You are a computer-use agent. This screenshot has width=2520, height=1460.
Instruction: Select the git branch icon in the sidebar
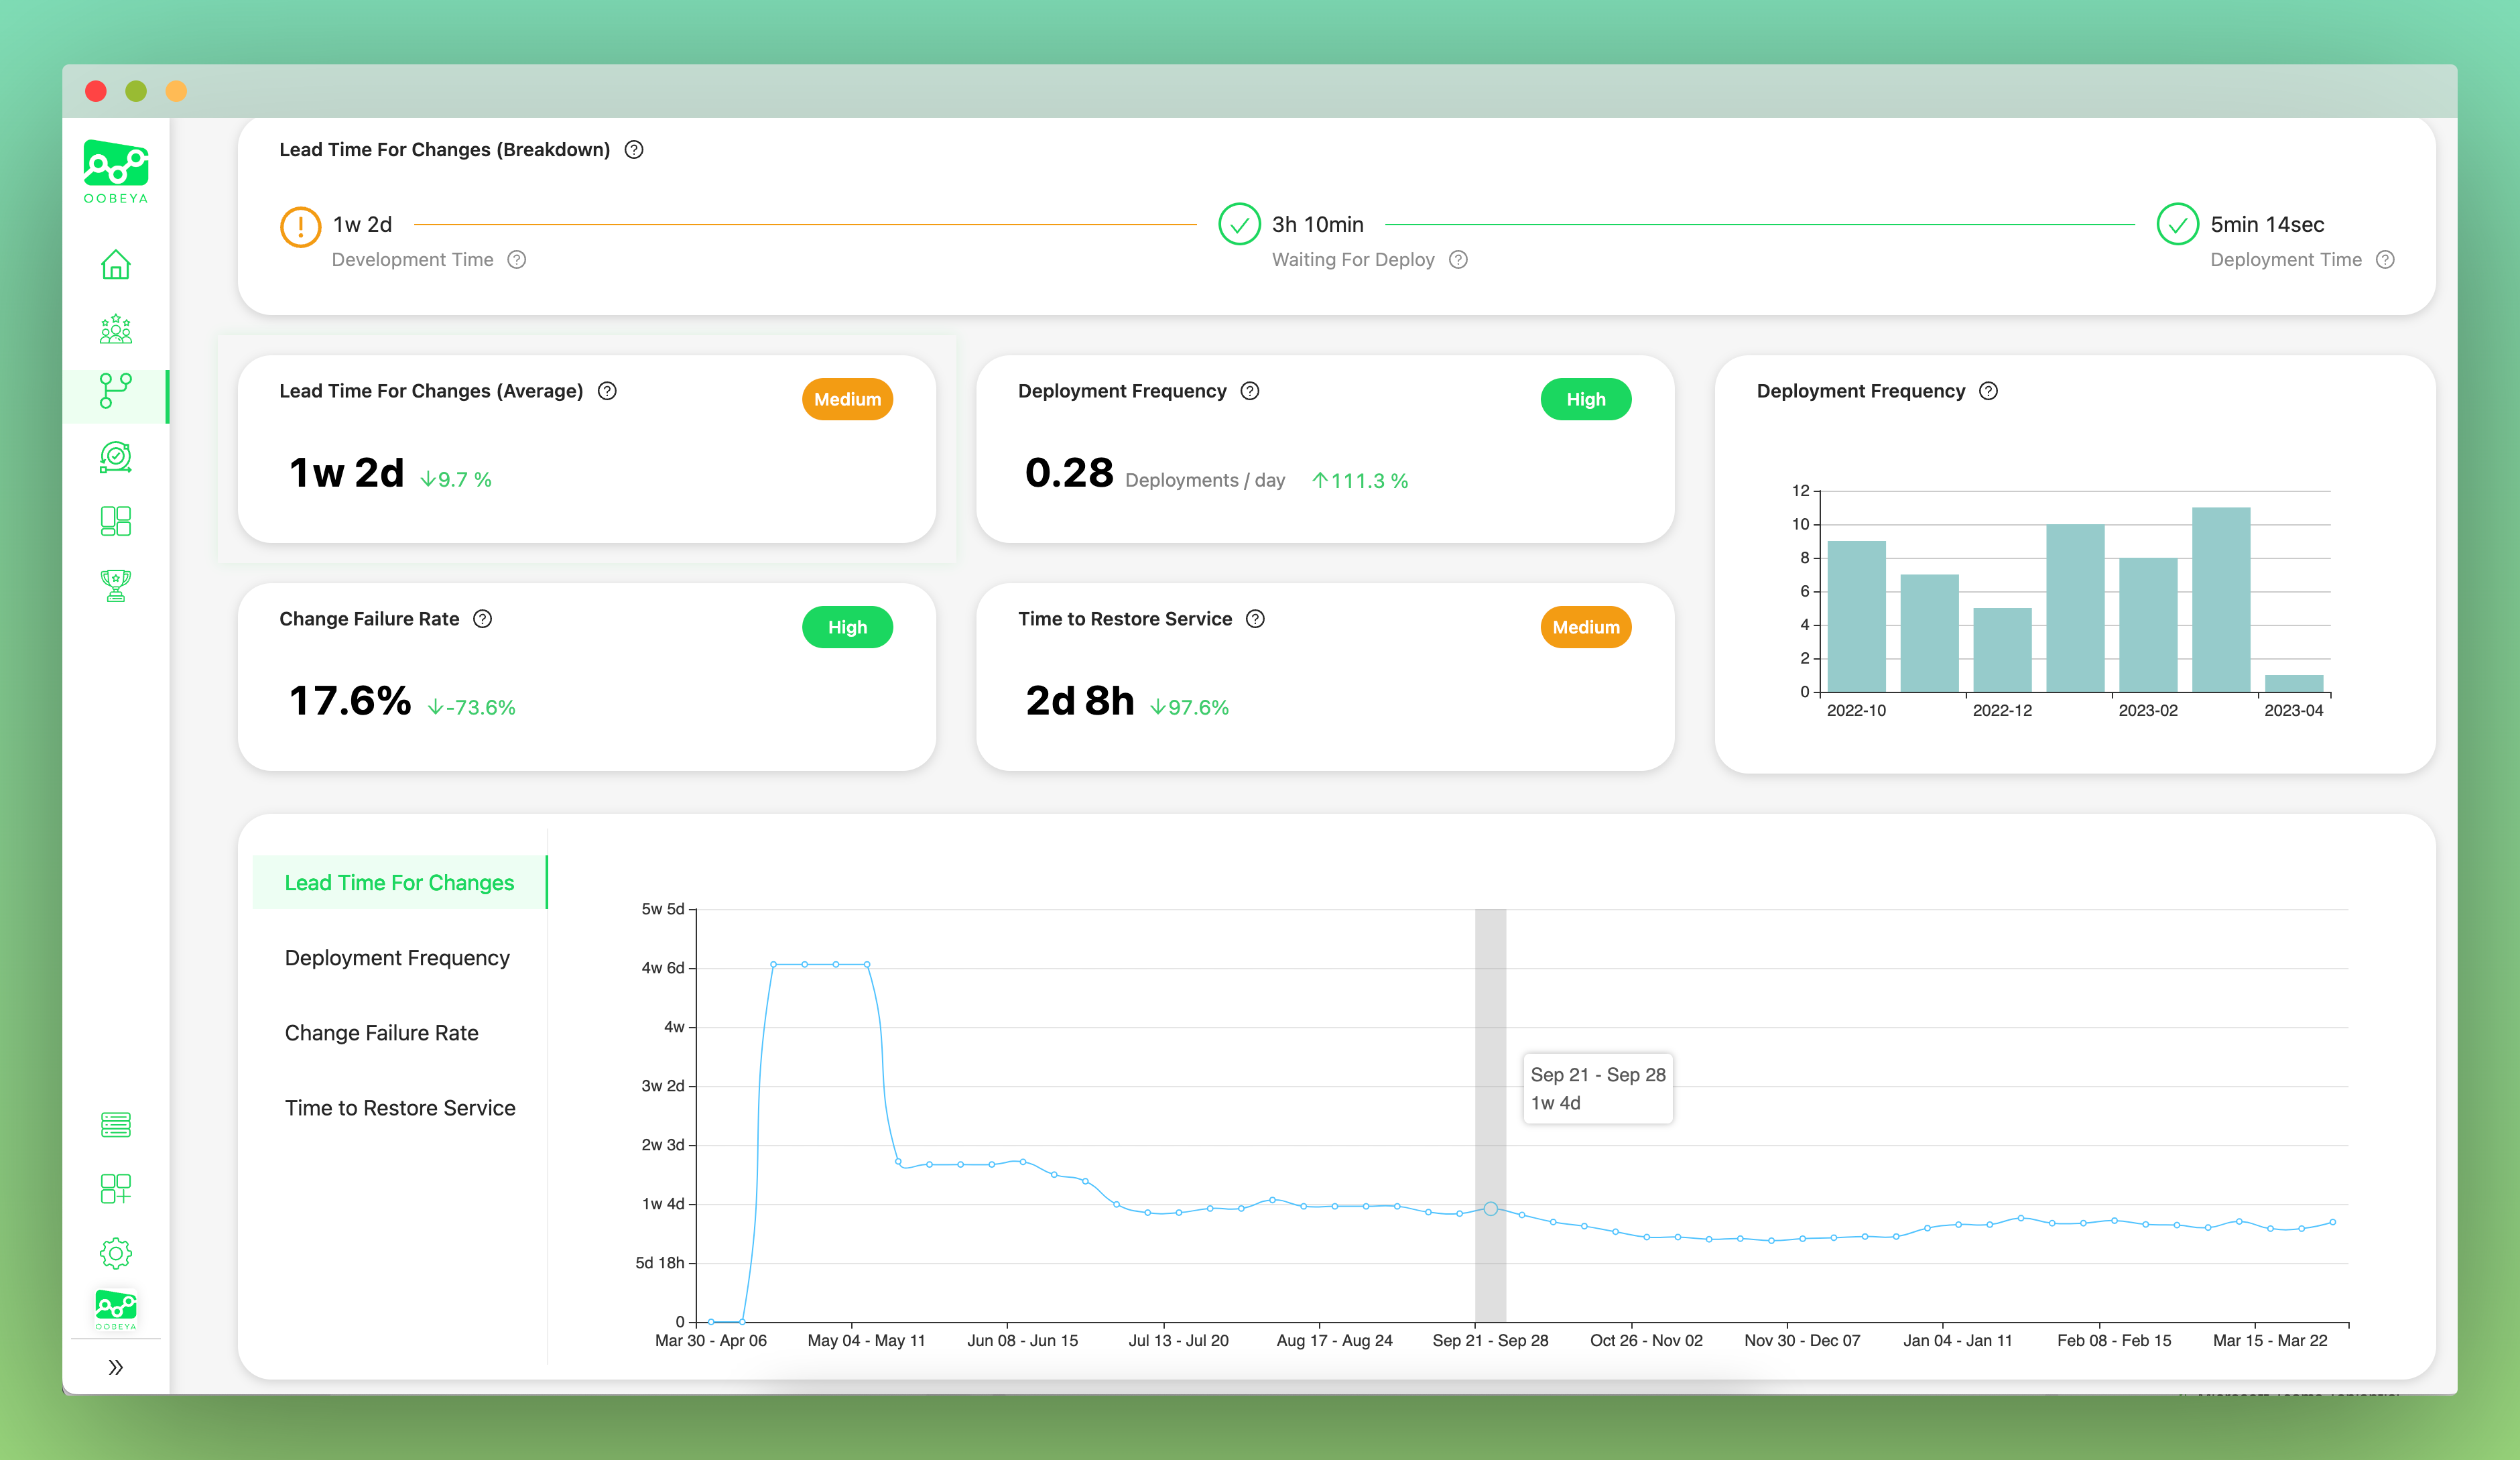click(x=115, y=391)
